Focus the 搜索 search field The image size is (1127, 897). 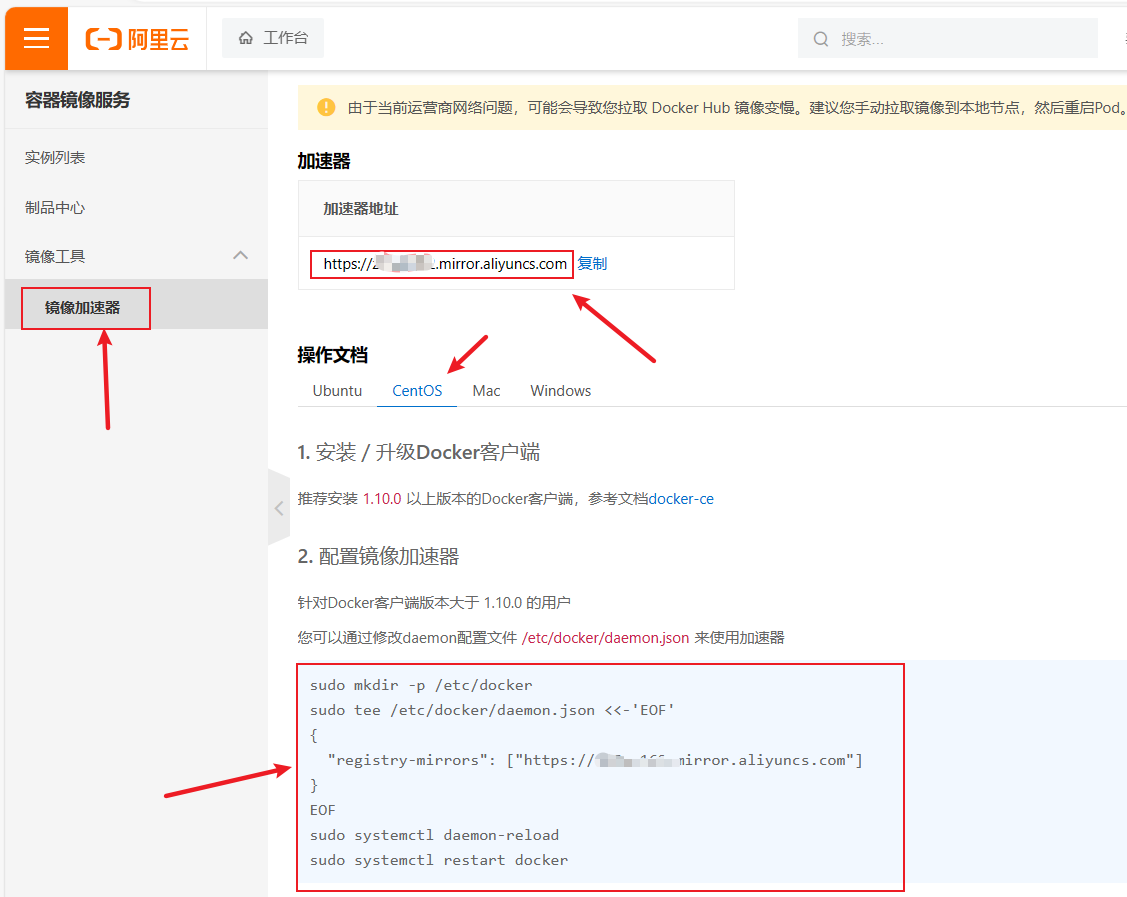pyautogui.click(x=947, y=39)
